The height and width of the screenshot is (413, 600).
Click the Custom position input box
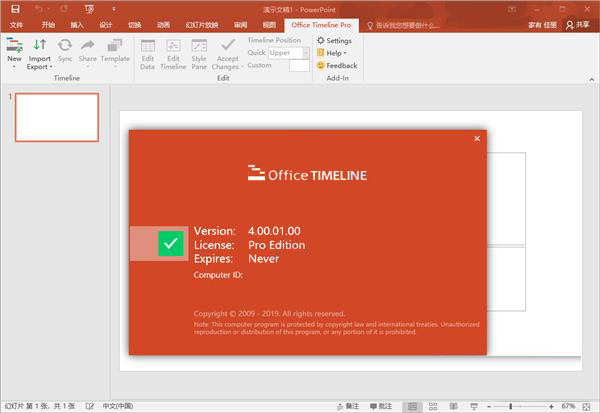point(299,65)
